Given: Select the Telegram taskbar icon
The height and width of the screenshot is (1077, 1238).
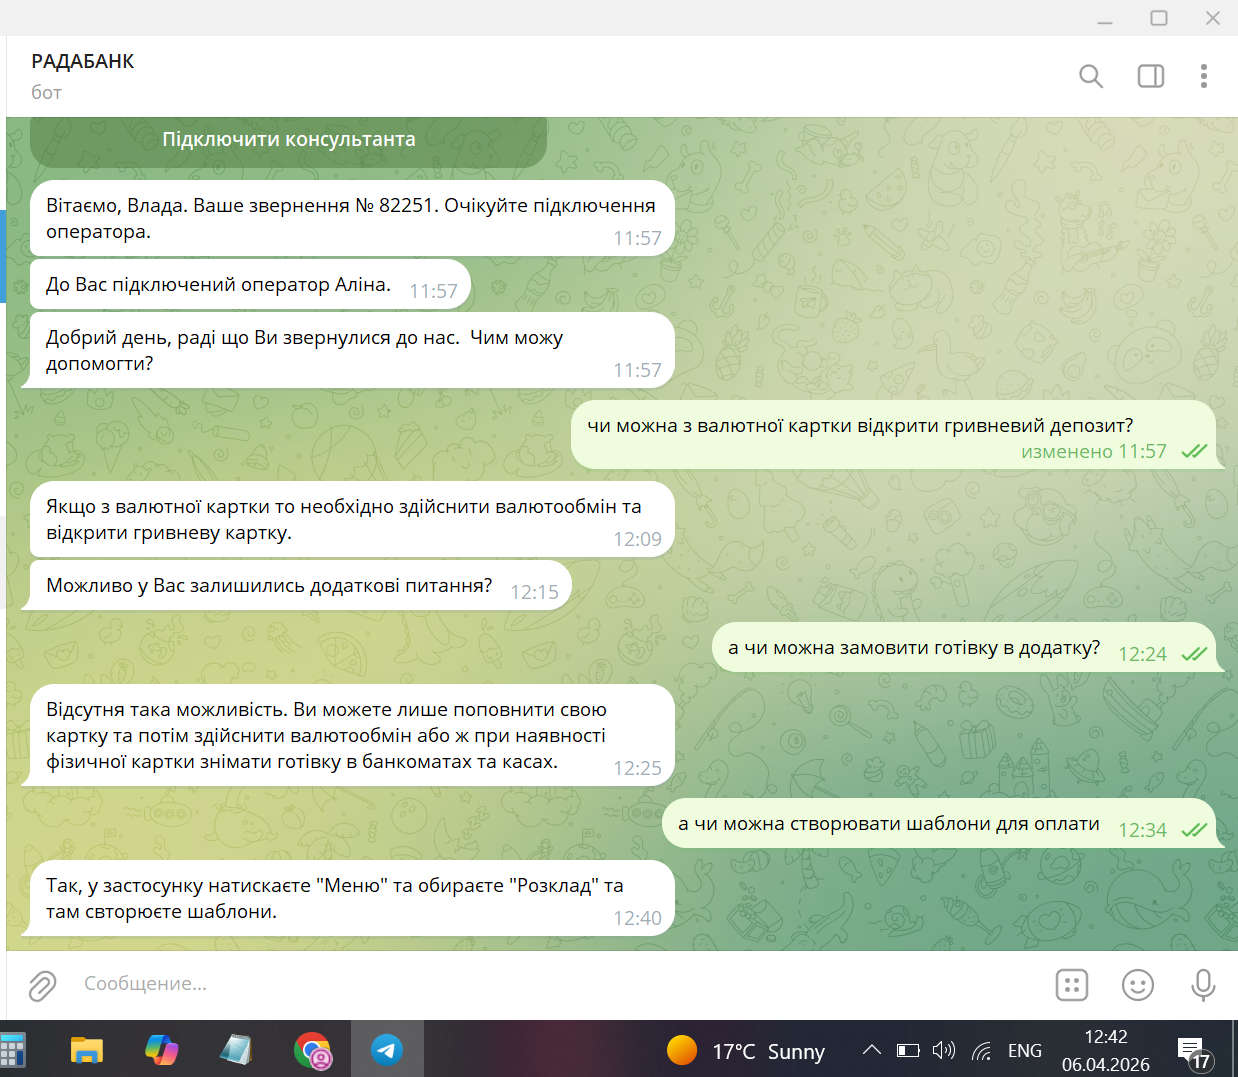Looking at the screenshot, I should tap(387, 1050).
